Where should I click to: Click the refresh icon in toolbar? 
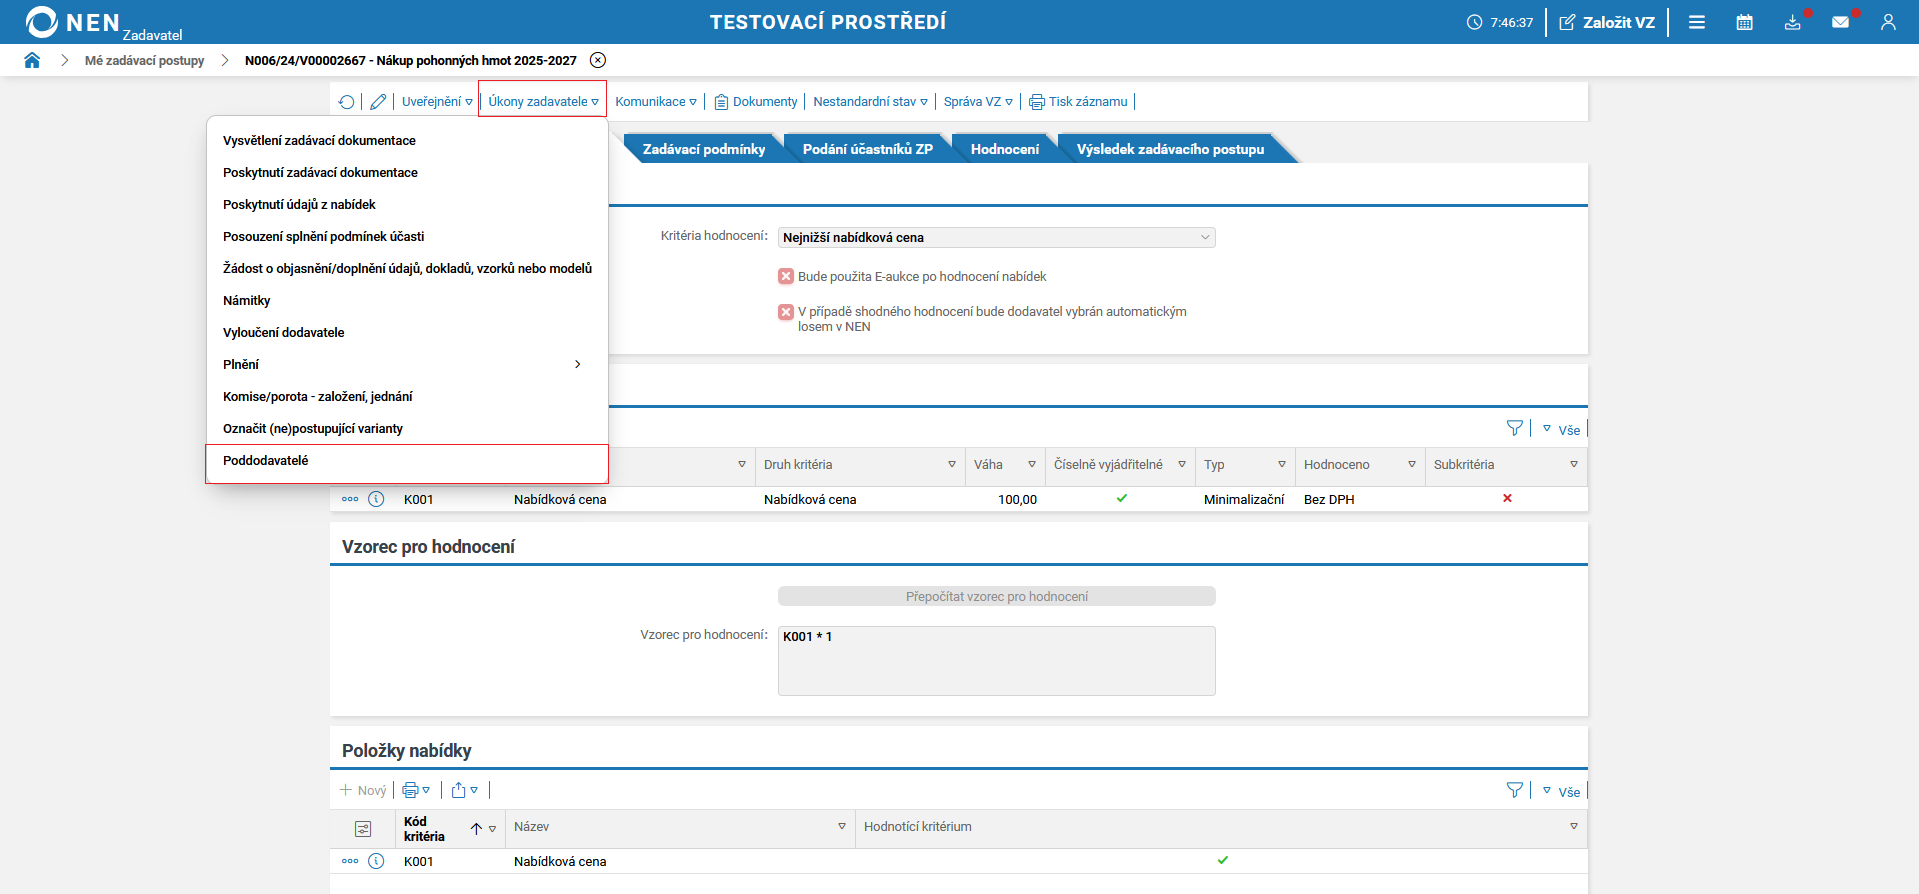pos(346,102)
